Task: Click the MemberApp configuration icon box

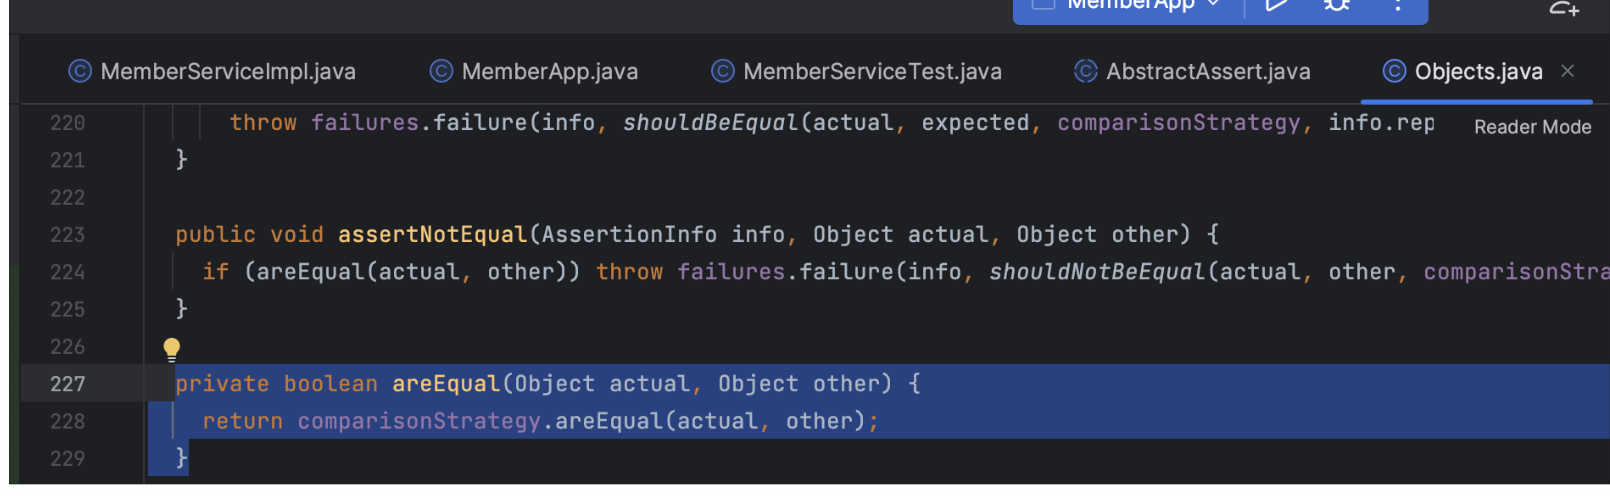Action: click(1043, 3)
